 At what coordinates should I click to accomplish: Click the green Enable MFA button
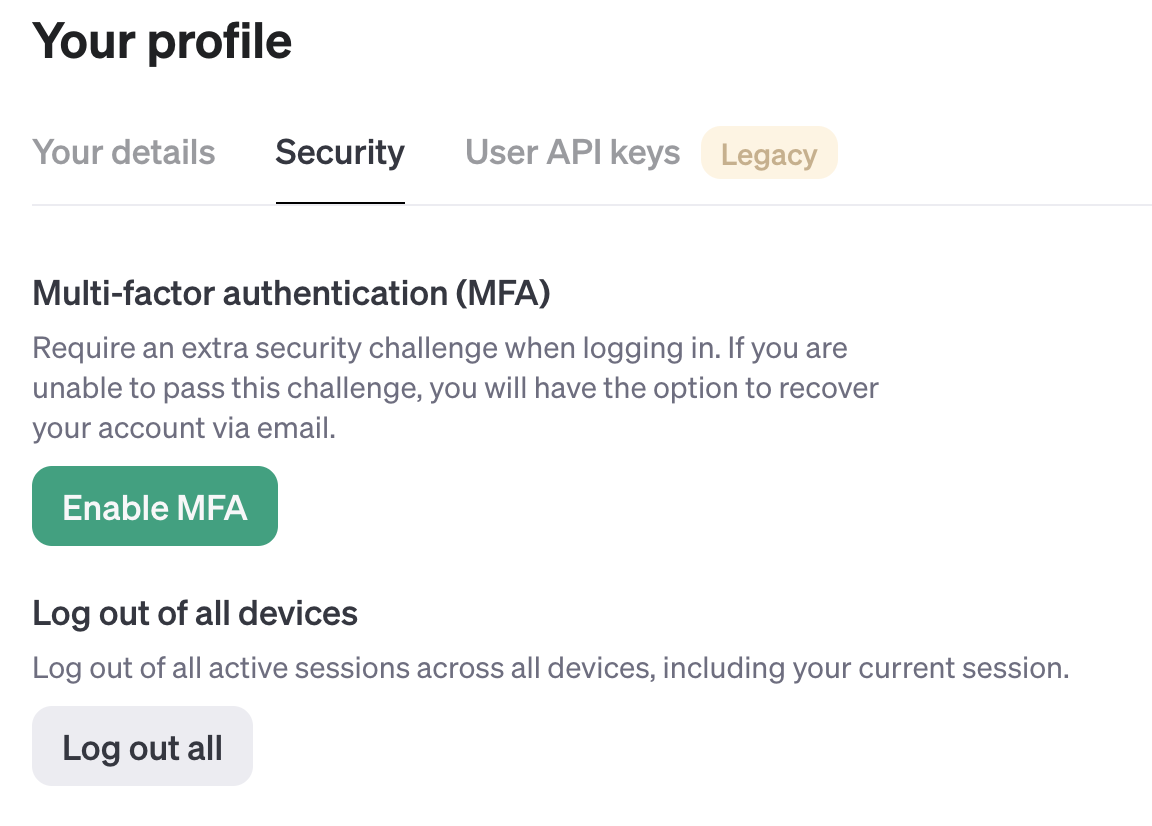tap(155, 506)
